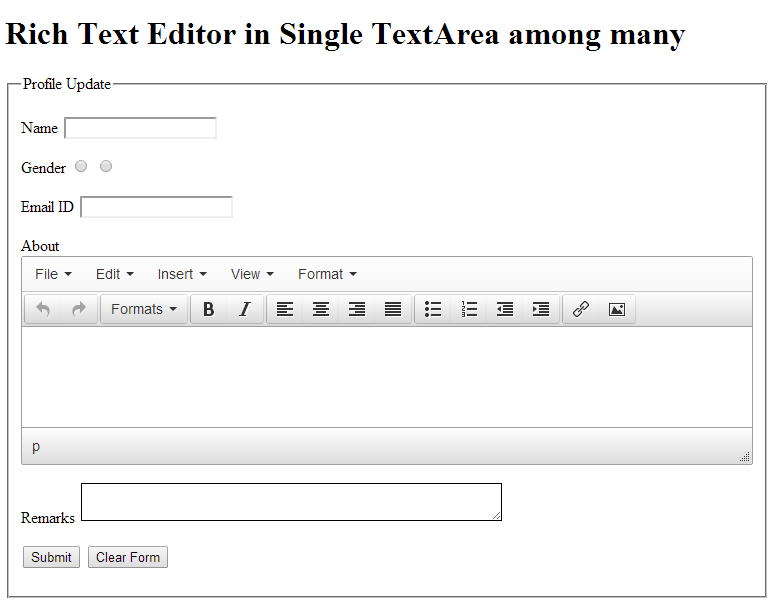Click inside the Remarks textarea
The image size is (773, 613).
point(291,502)
